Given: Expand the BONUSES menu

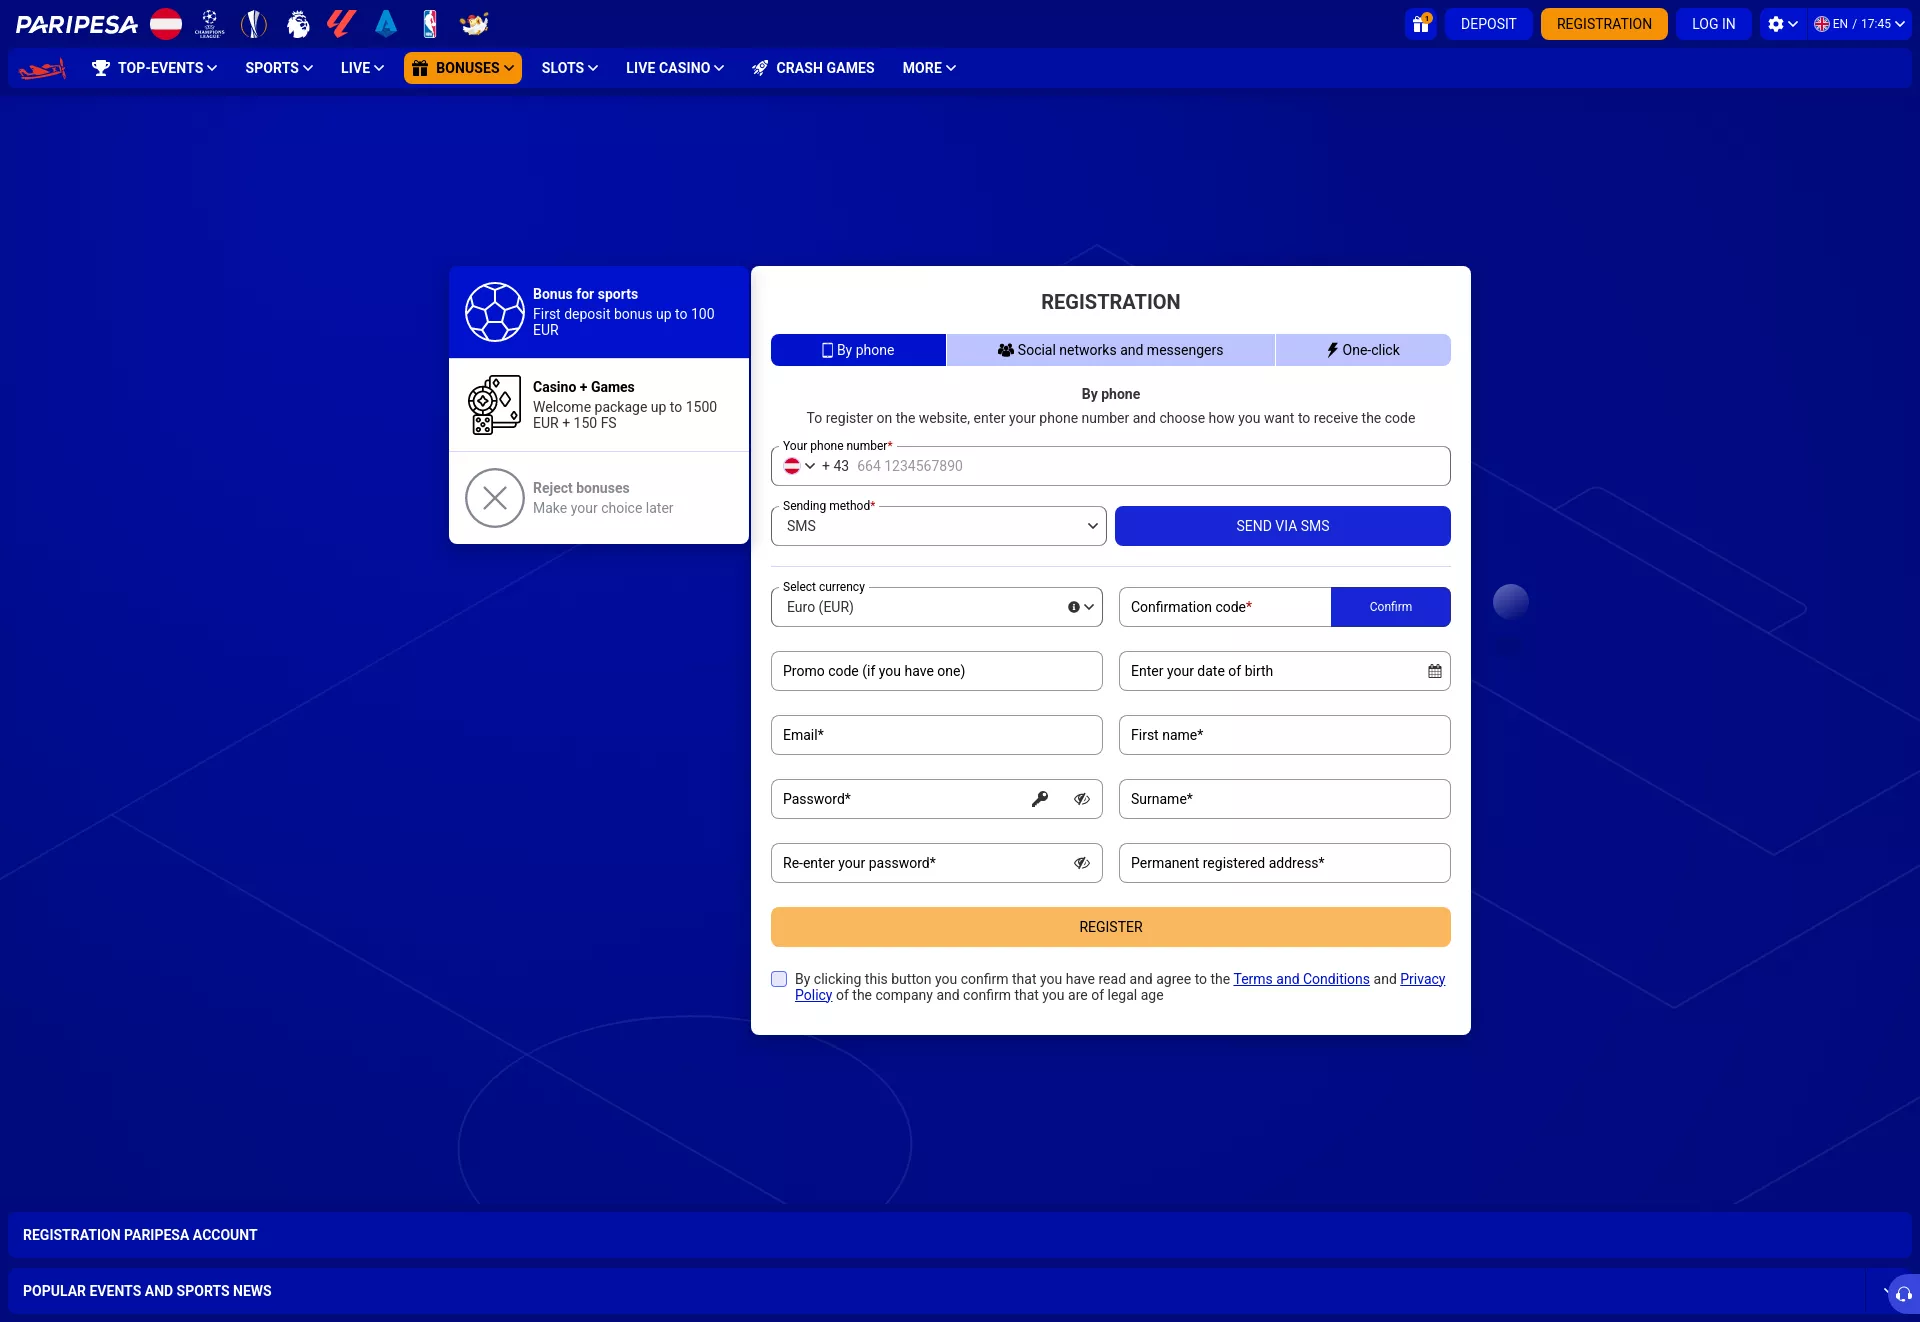Looking at the screenshot, I should (x=463, y=68).
